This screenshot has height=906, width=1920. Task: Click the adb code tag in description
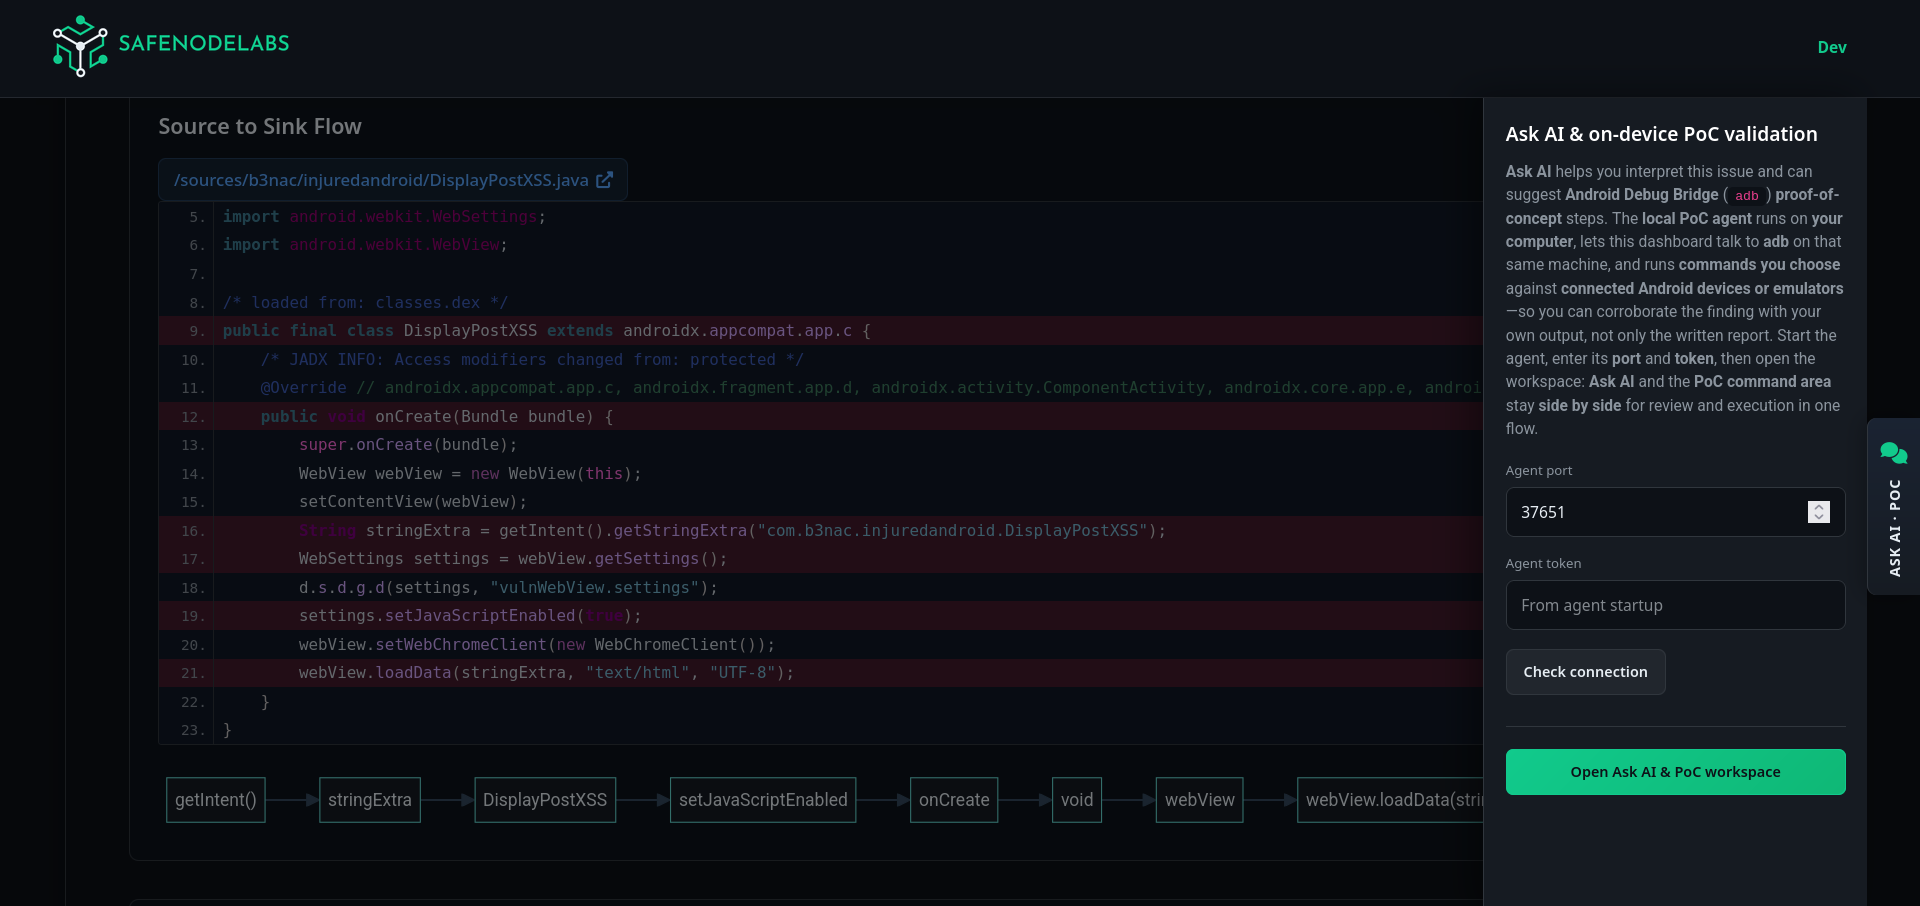pos(1746,196)
